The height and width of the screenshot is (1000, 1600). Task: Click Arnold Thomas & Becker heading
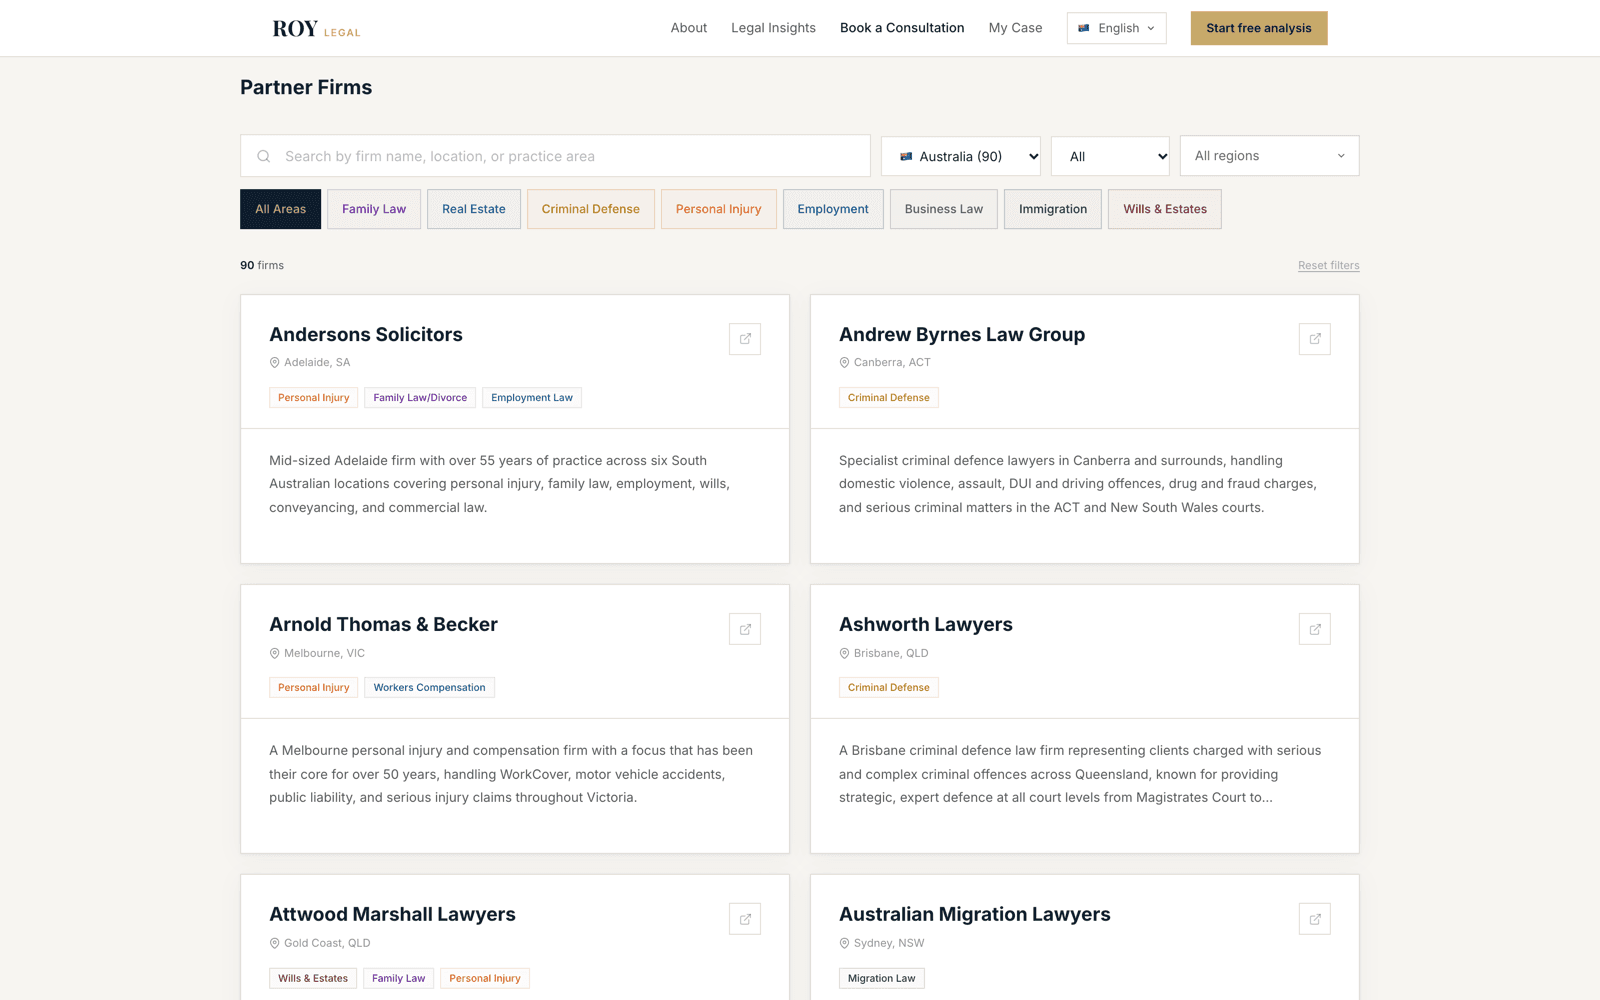[x=383, y=625]
